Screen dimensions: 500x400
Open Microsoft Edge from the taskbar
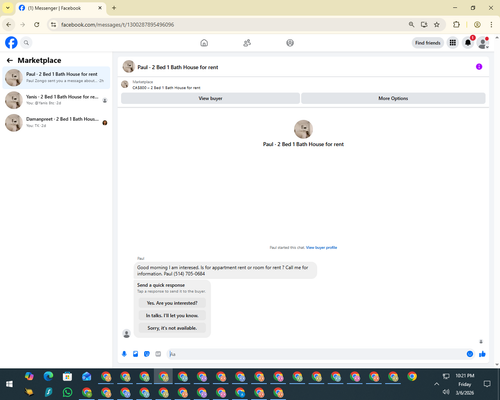point(48,376)
